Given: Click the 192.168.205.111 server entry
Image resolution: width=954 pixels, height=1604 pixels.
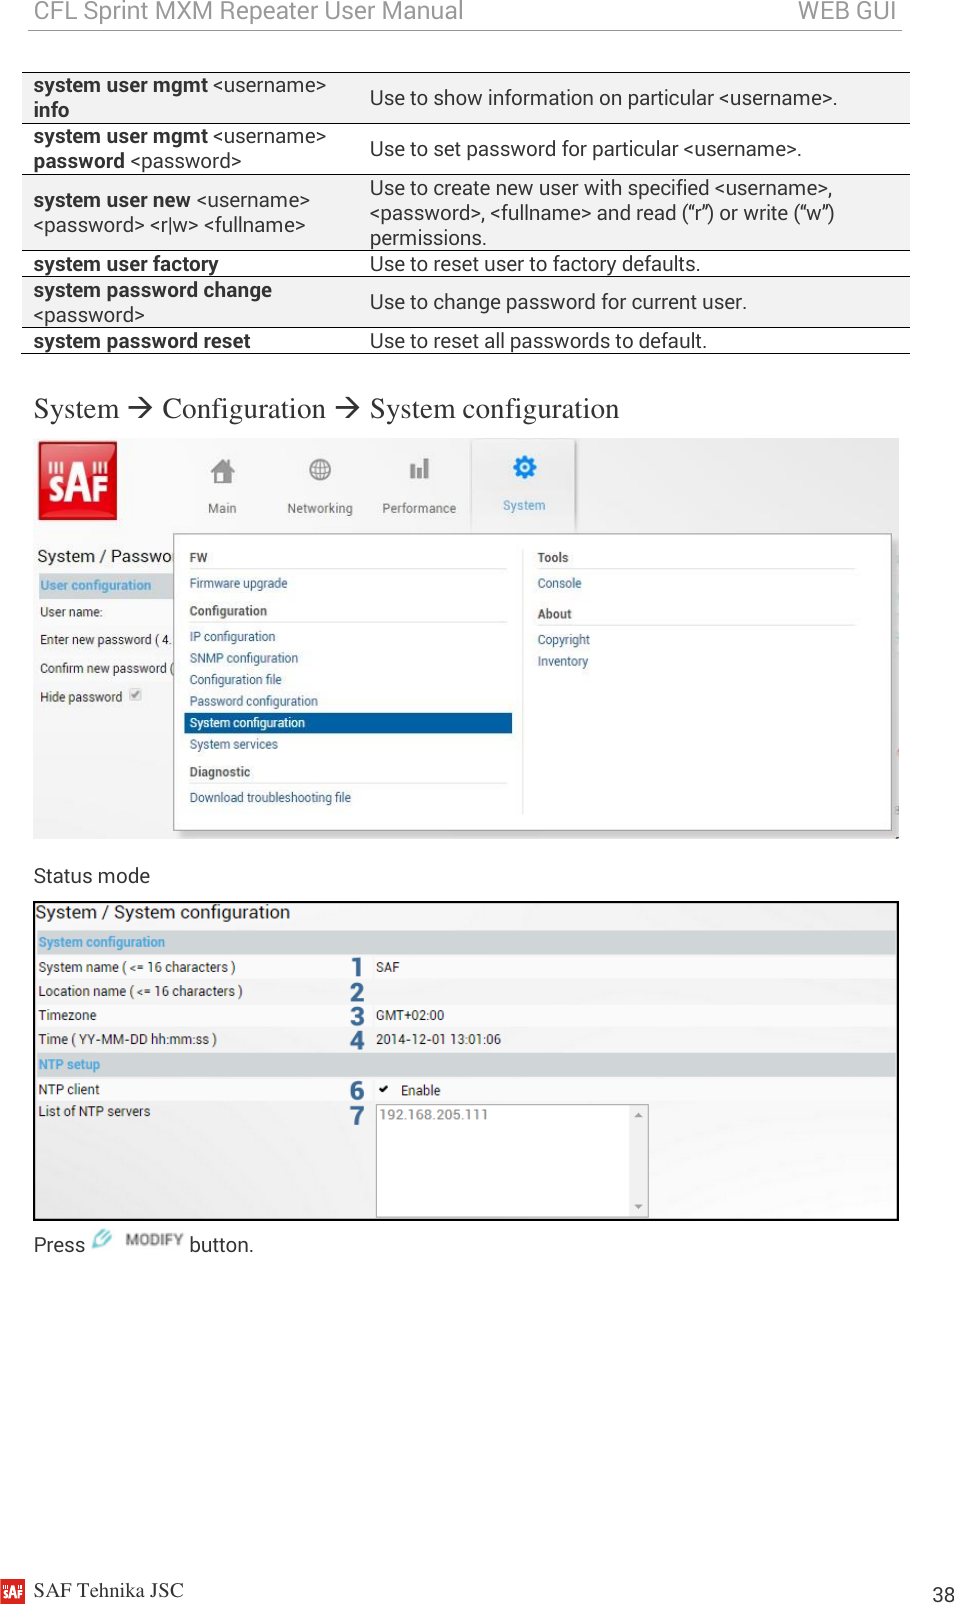Looking at the screenshot, I should (x=433, y=1114).
